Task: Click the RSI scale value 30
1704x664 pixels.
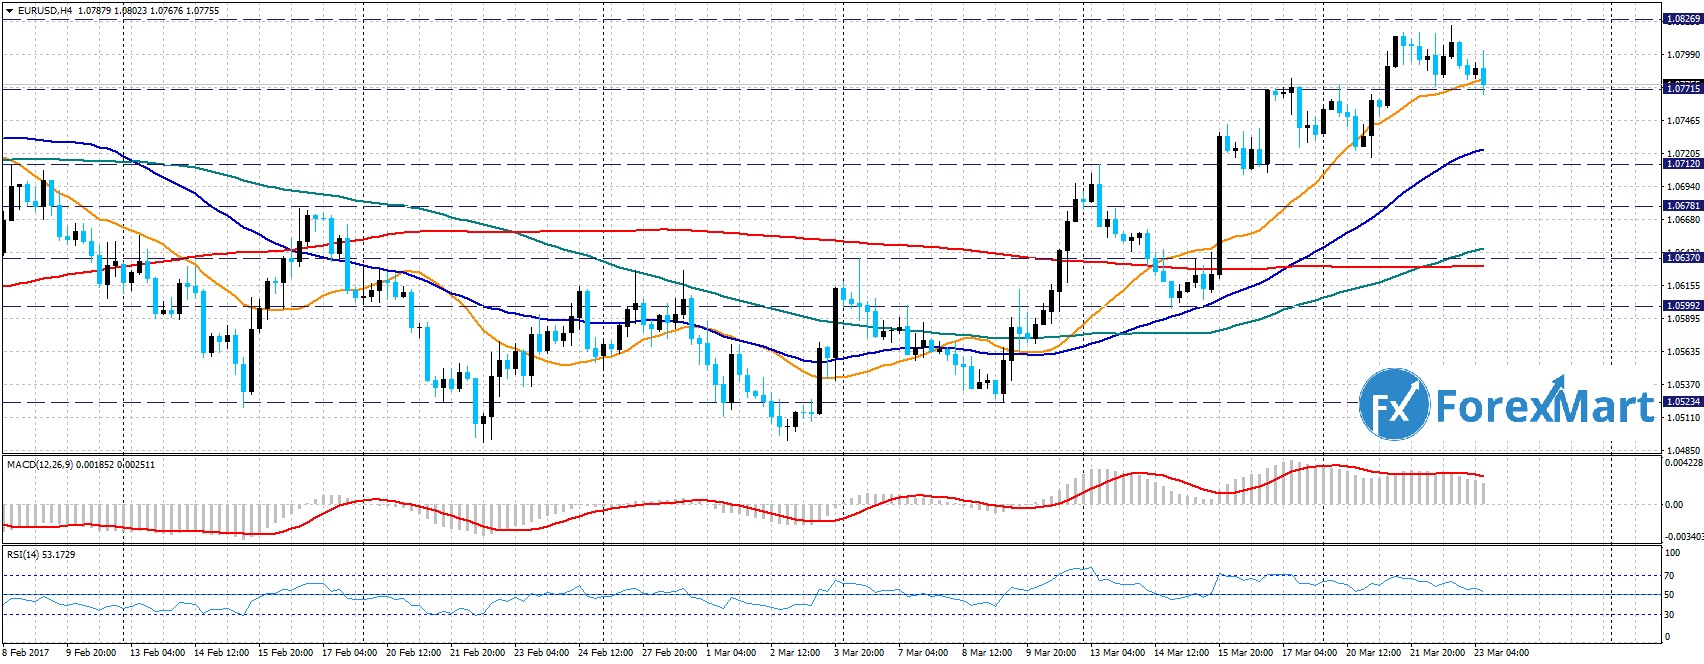Action: (1670, 615)
